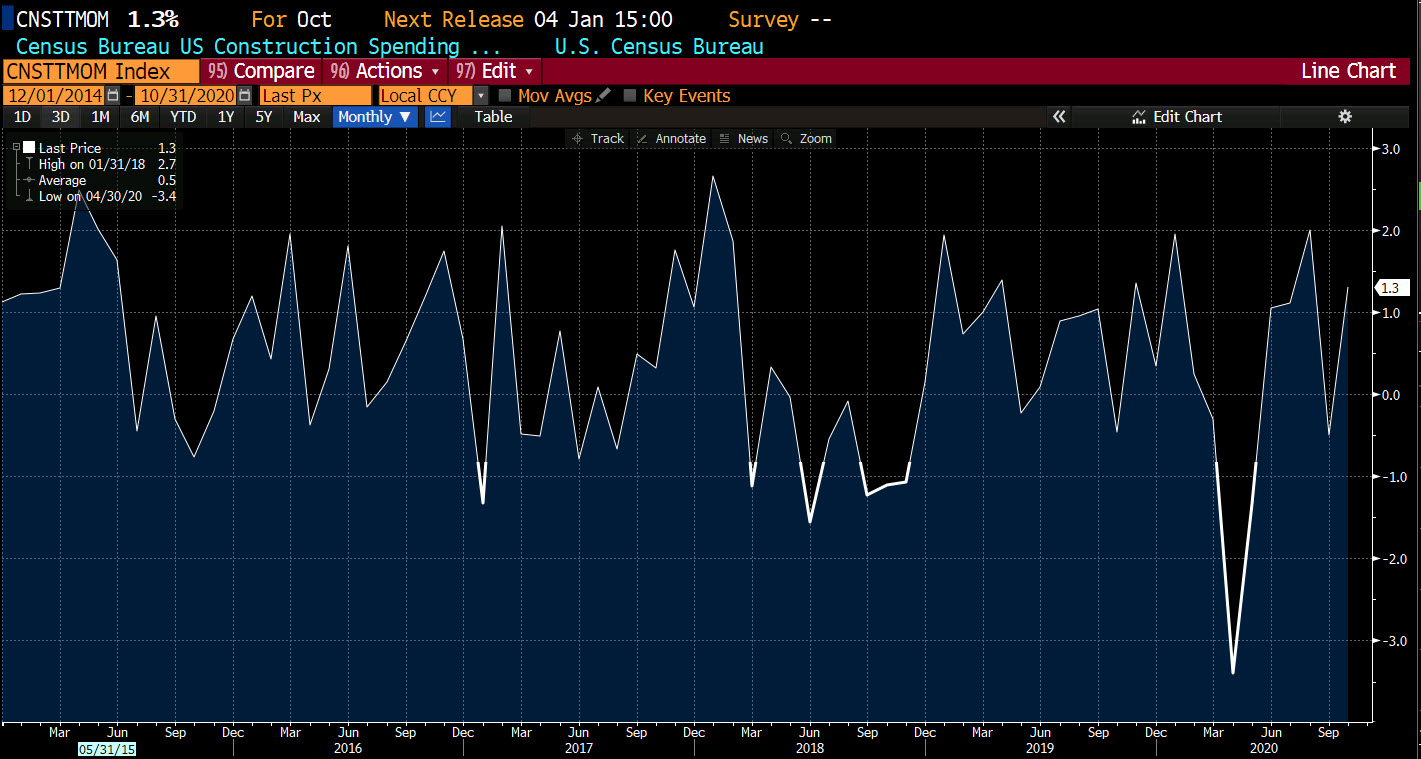Show News on the chart
This screenshot has height=759, width=1421.
click(744, 139)
